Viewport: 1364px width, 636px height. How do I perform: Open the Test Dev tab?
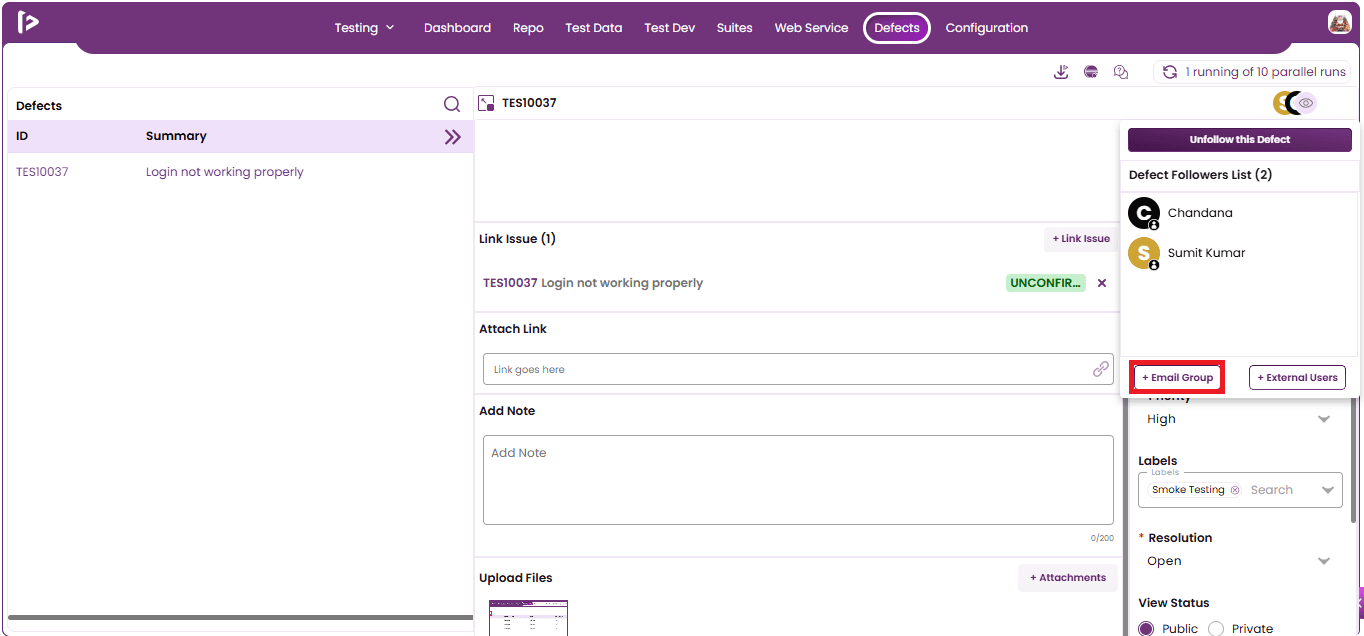pos(669,28)
